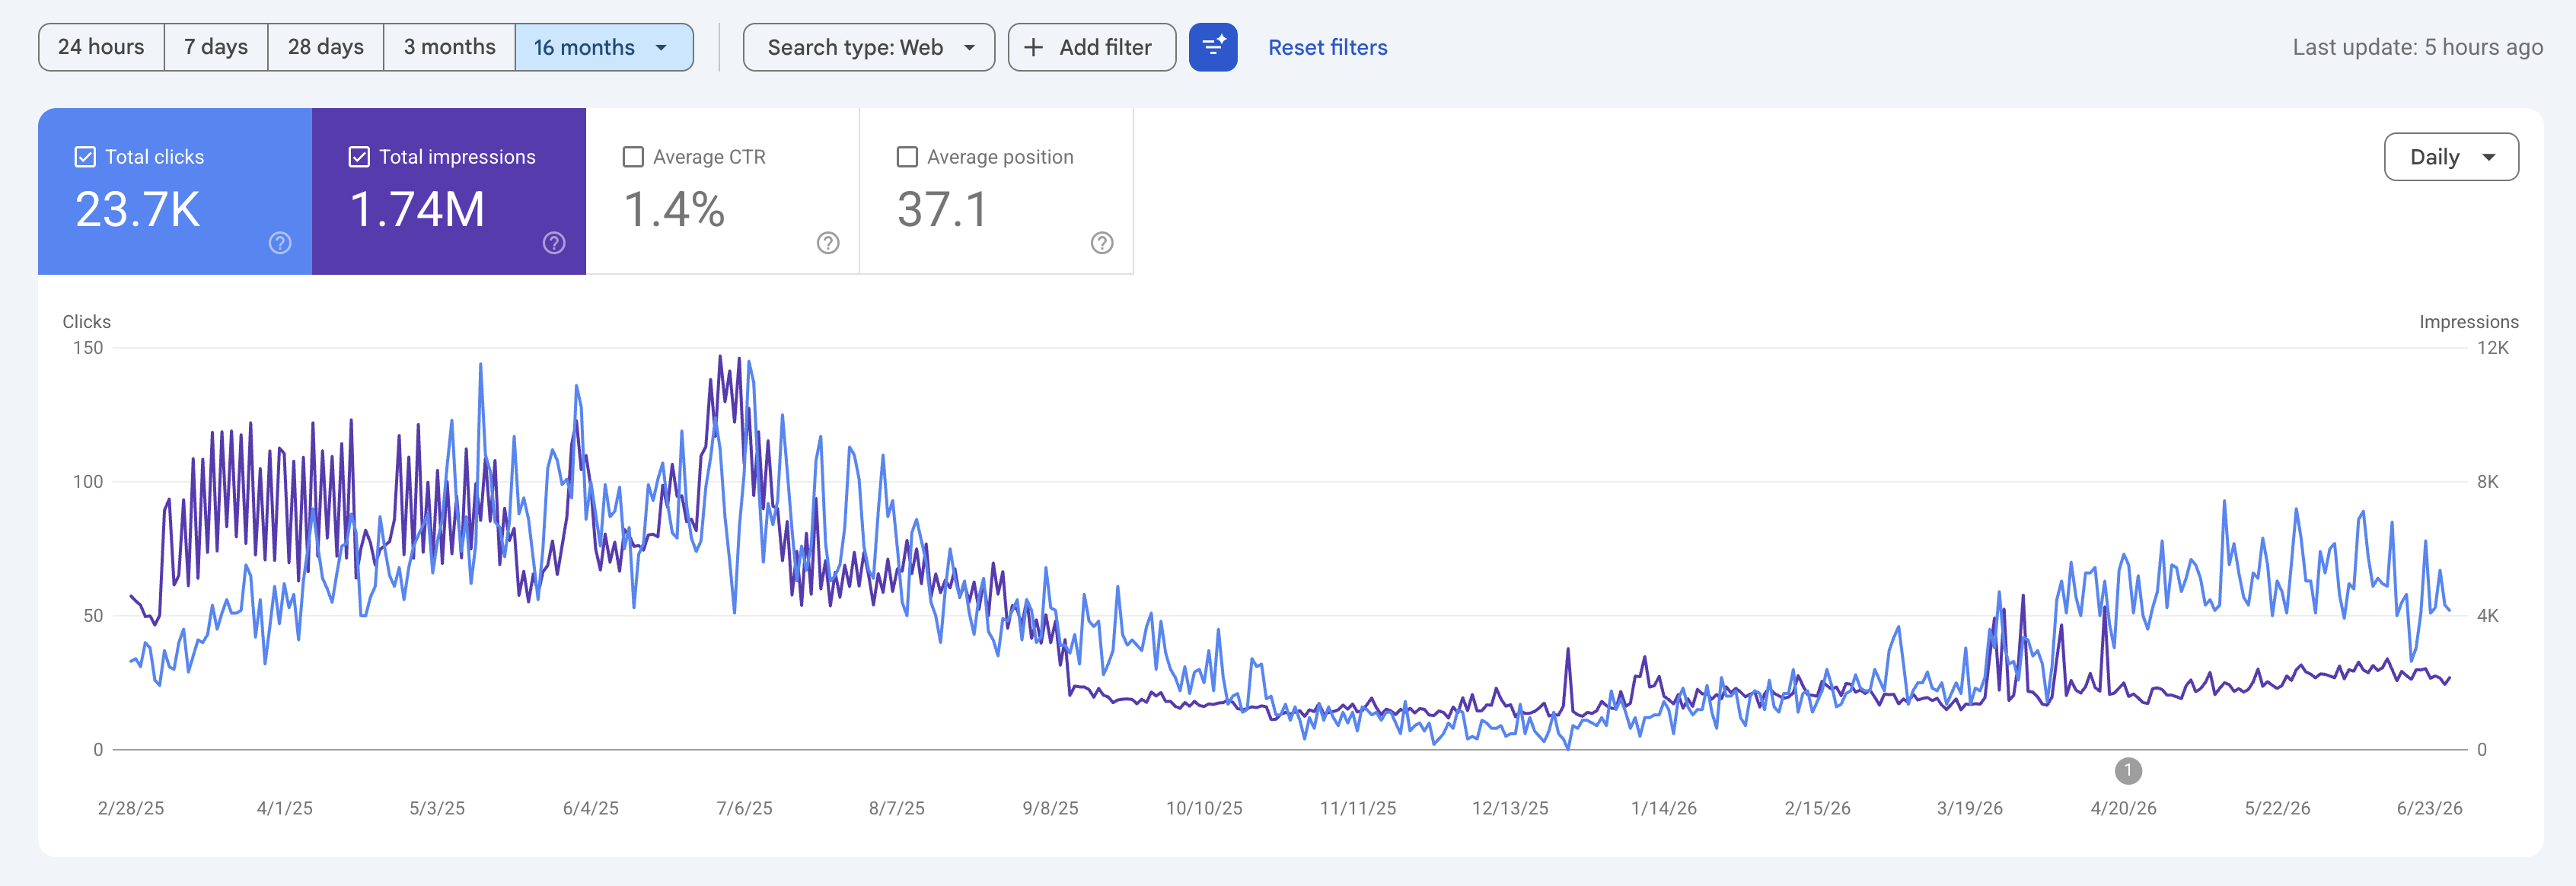Click the 7/6/25 date label on axis
This screenshot has width=2576, height=886.
pyautogui.click(x=744, y=808)
